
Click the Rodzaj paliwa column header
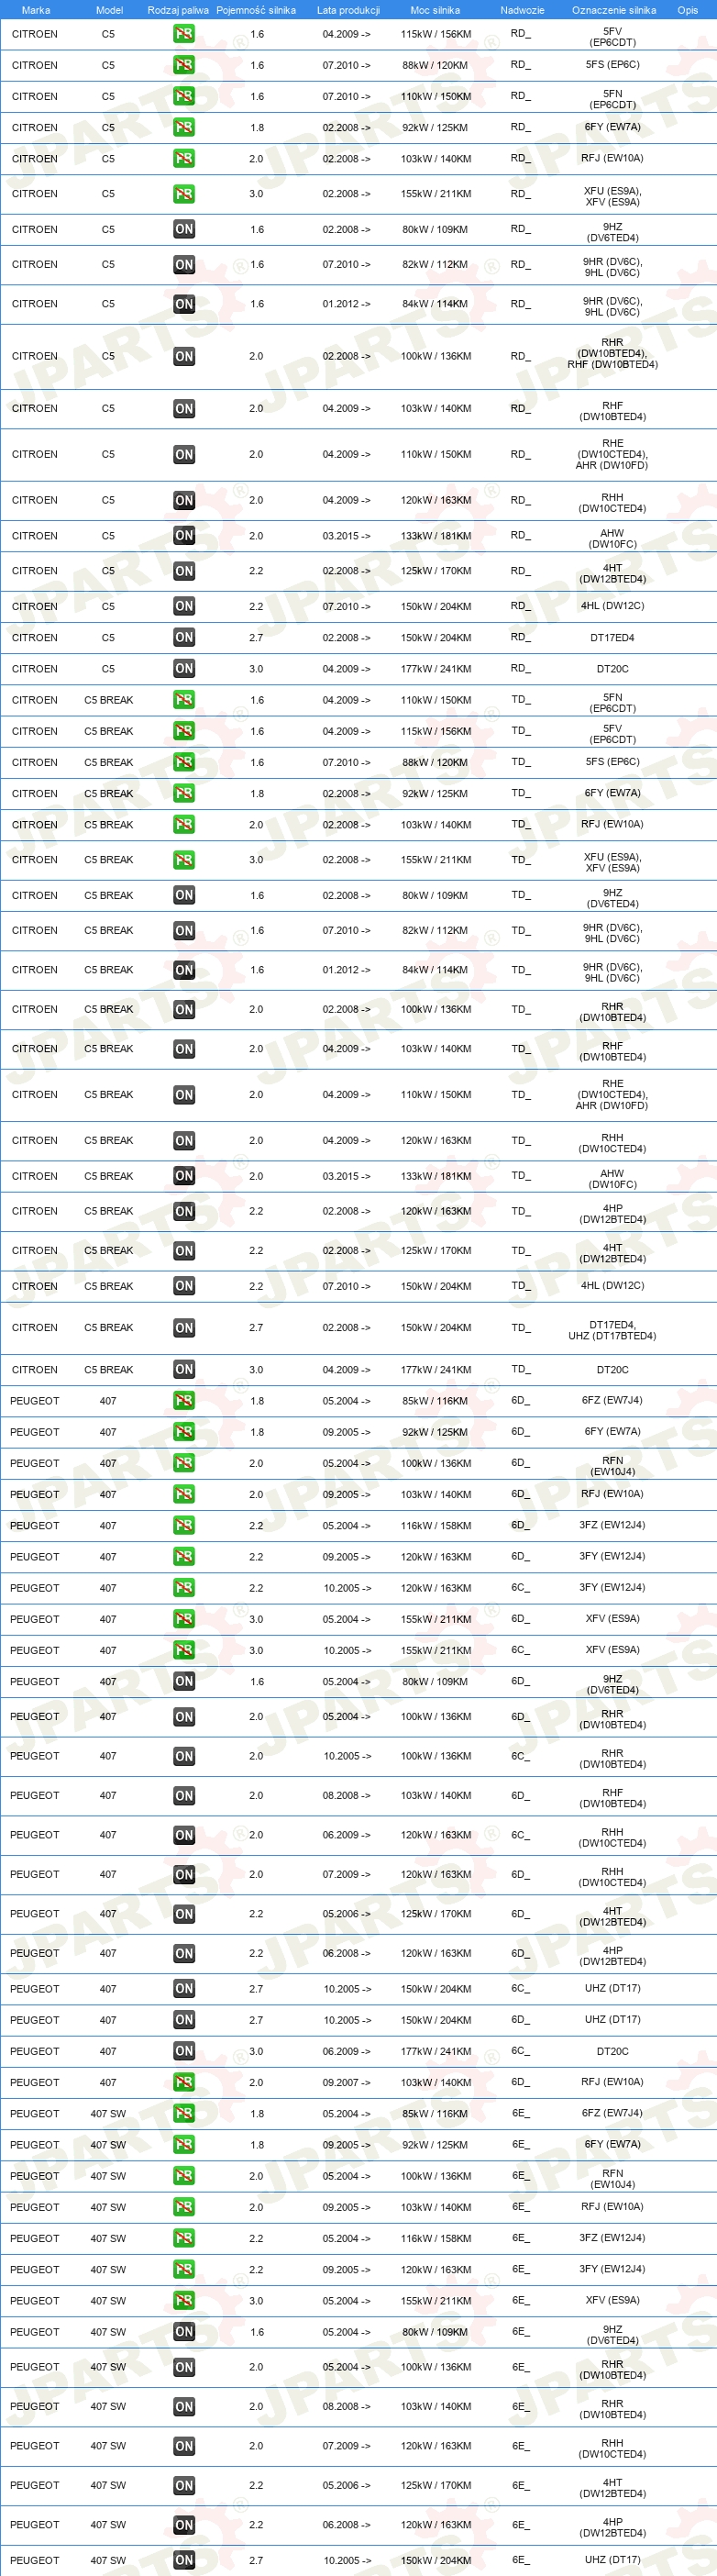[x=178, y=10]
